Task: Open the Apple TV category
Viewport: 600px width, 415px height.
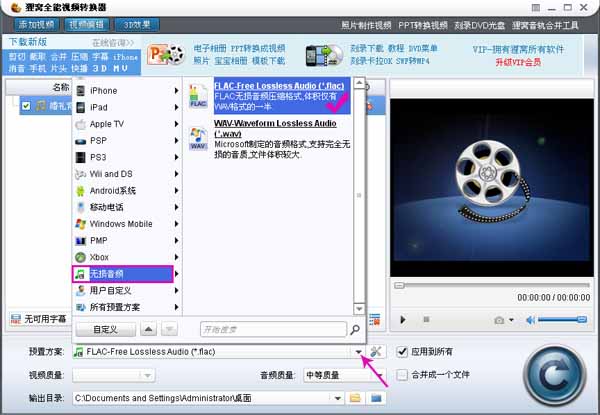Action: tap(127, 124)
